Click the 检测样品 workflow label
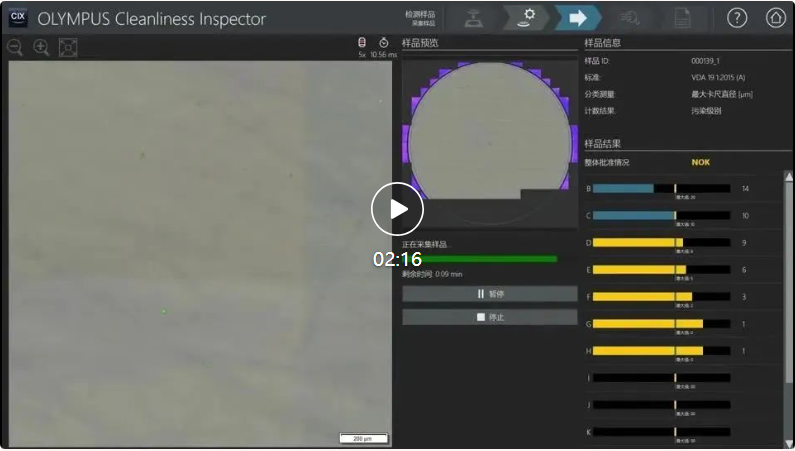Viewport: 795px width, 451px height. (420, 14)
